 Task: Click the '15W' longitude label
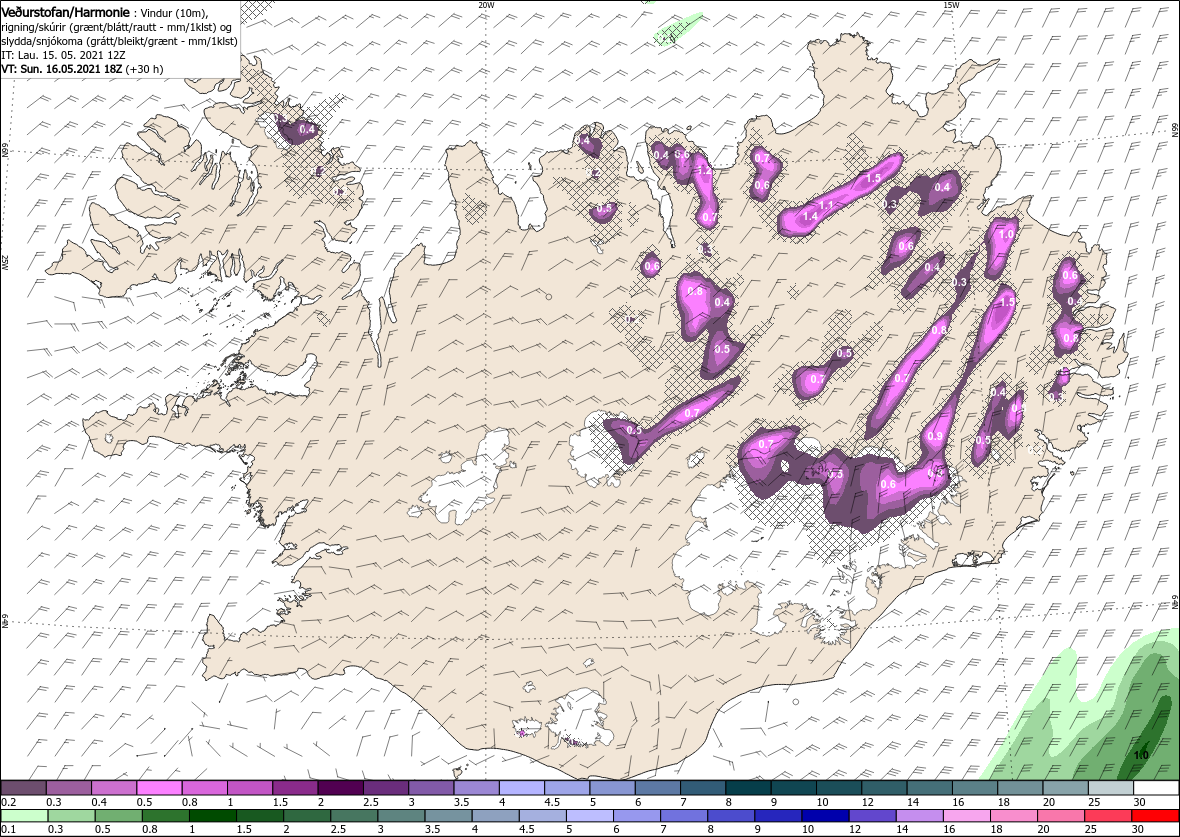pos(951,5)
